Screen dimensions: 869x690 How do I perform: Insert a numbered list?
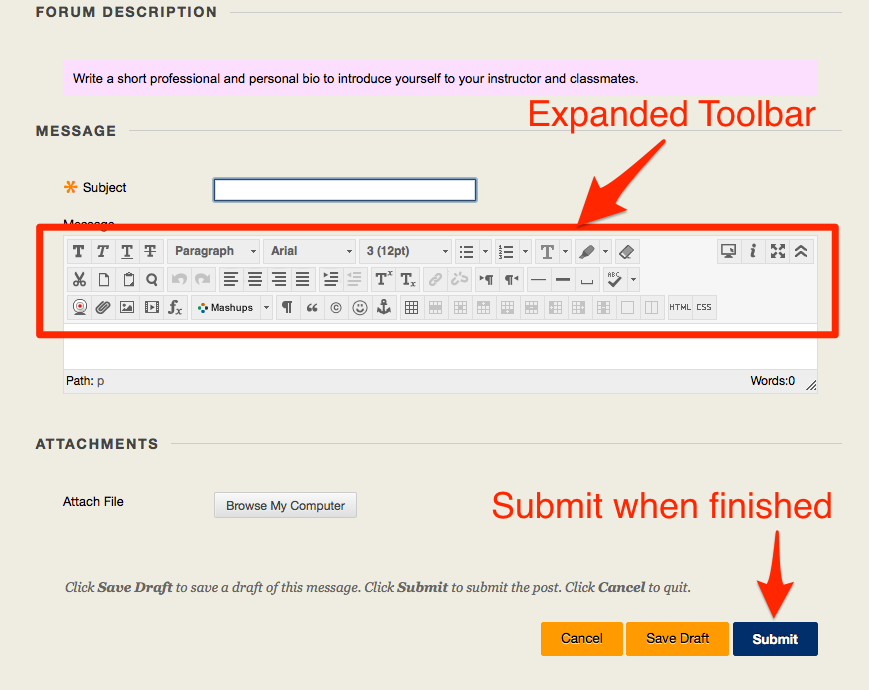pos(507,252)
